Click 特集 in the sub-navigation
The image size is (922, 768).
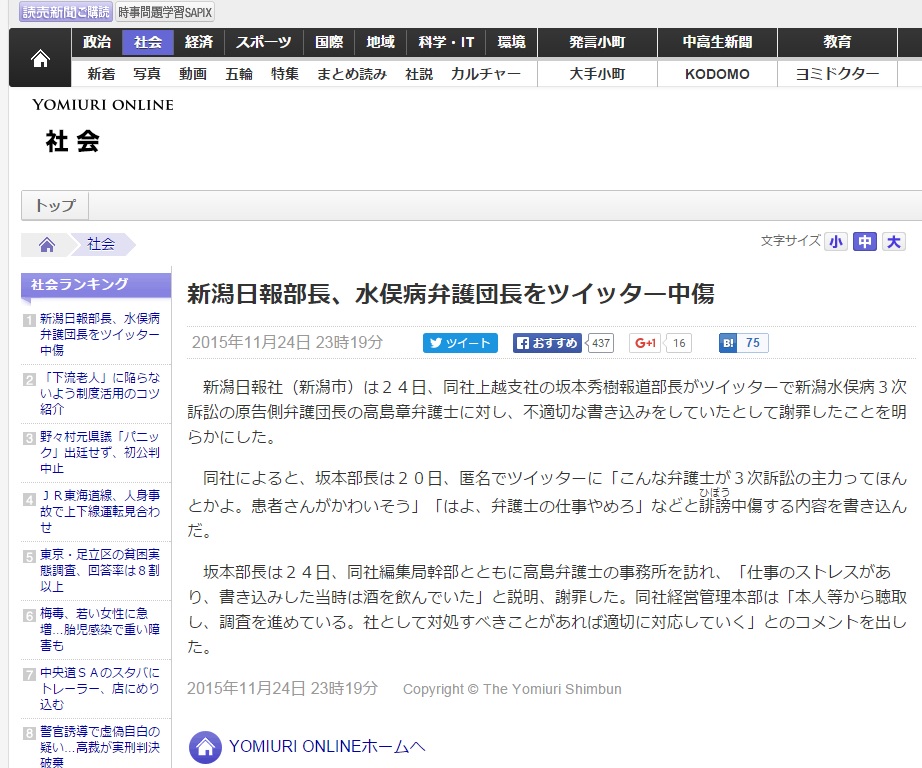[285, 74]
